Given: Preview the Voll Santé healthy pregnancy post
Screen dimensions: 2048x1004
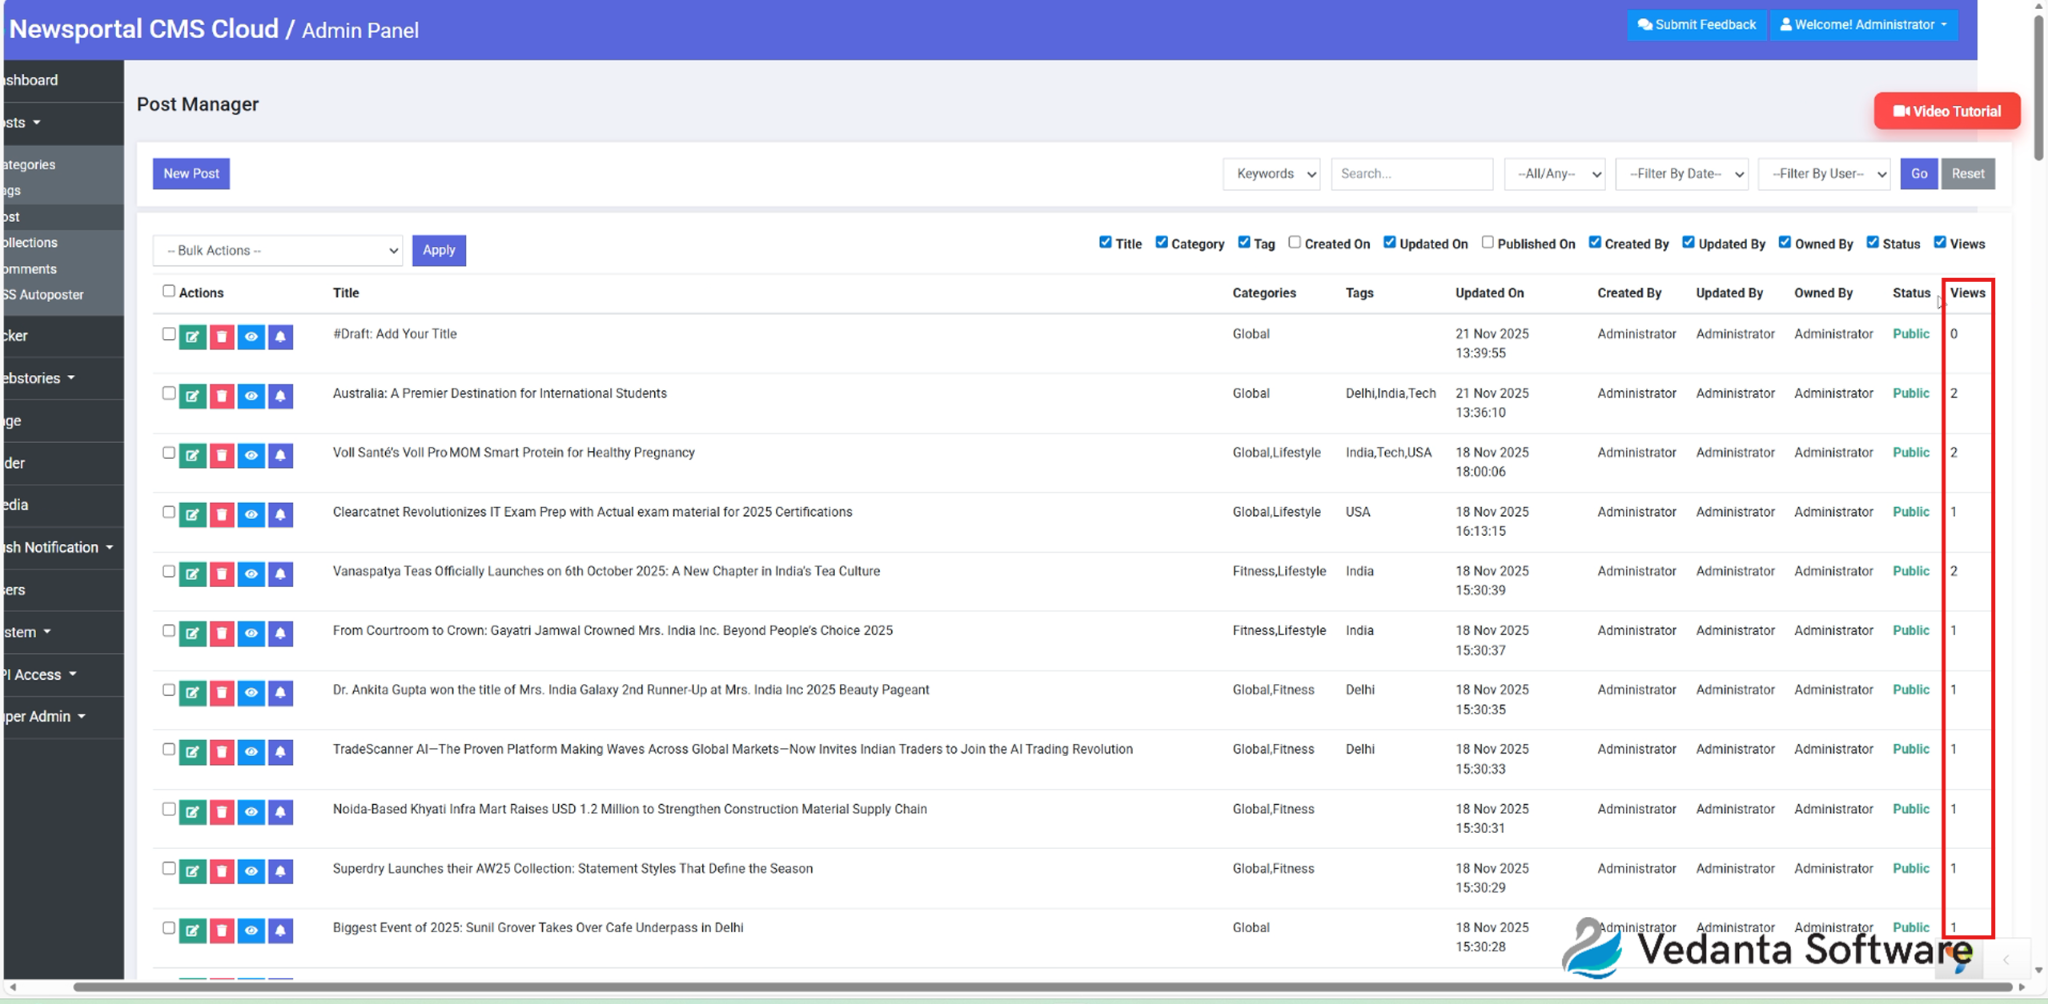Looking at the screenshot, I should click(251, 455).
